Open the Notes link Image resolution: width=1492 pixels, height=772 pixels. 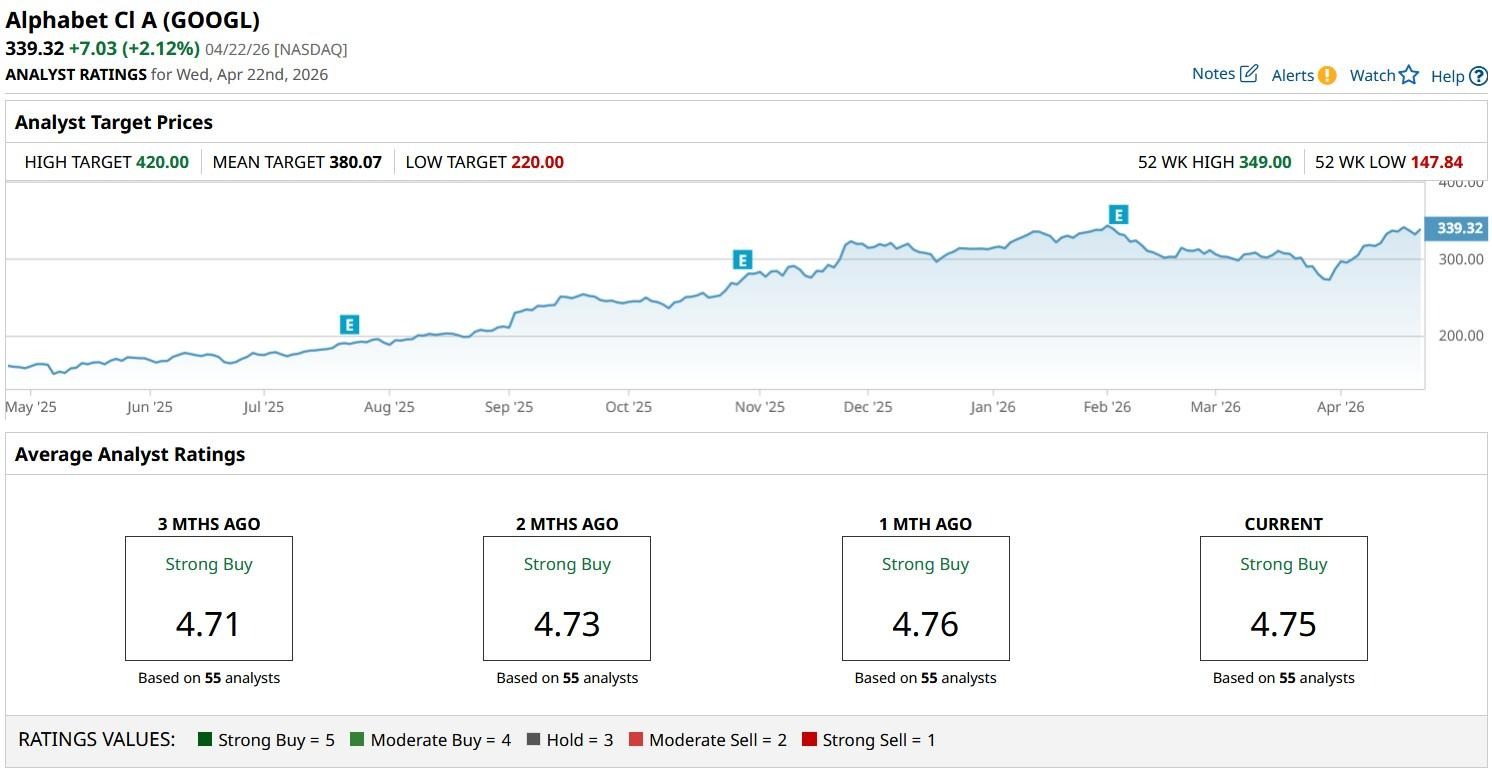[x=1213, y=74]
